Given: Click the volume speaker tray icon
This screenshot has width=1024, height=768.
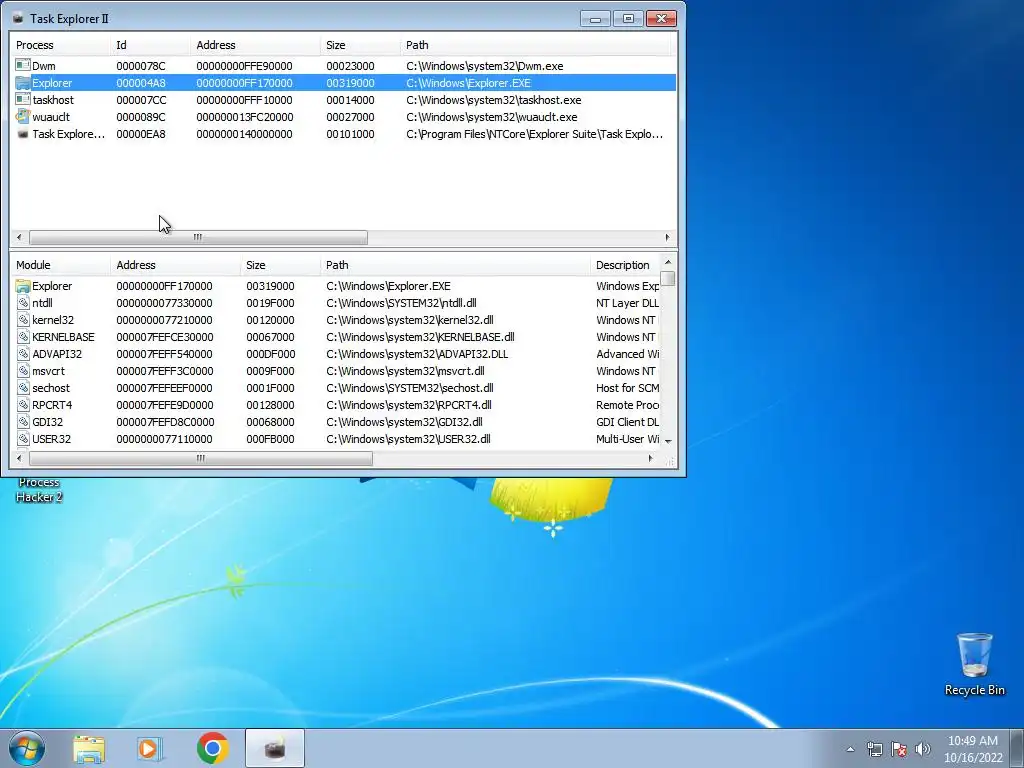Looking at the screenshot, I should tap(923, 749).
